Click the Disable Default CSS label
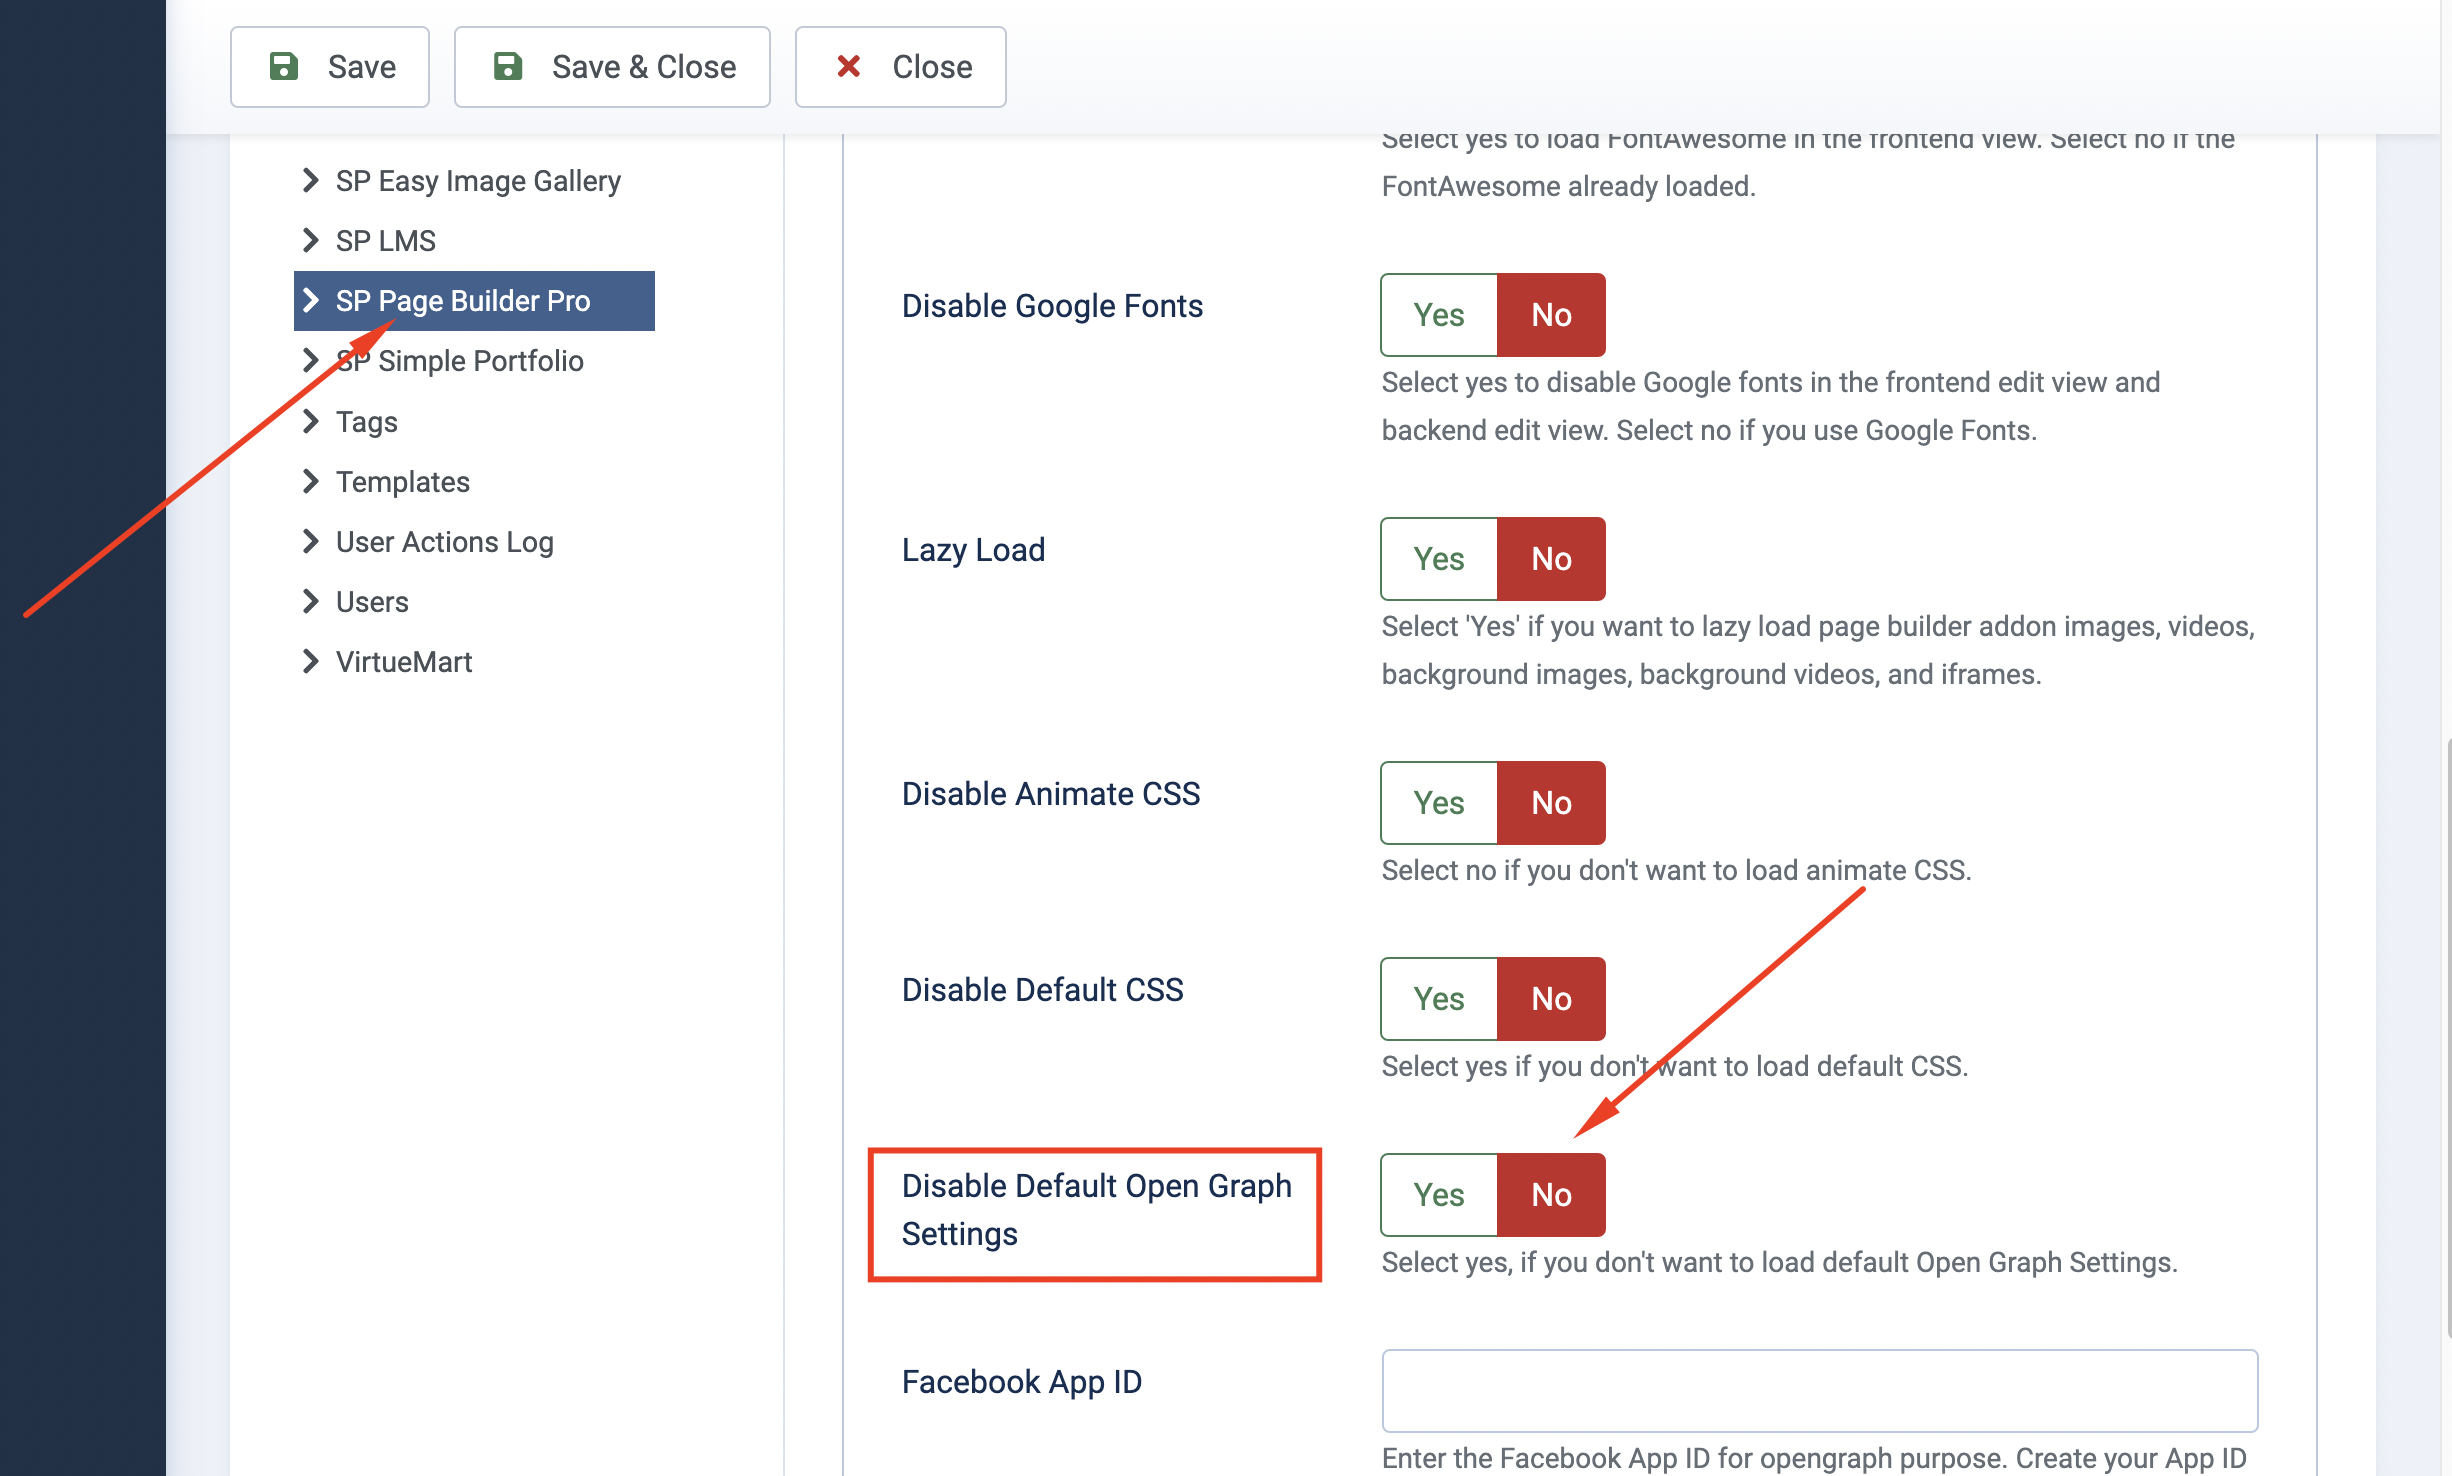 click(1042, 990)
